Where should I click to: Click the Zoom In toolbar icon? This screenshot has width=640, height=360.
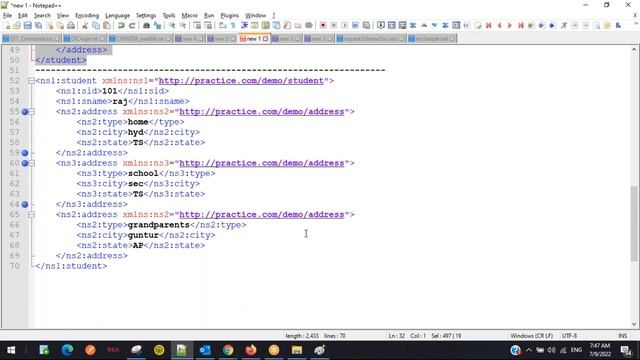[172, 25]
